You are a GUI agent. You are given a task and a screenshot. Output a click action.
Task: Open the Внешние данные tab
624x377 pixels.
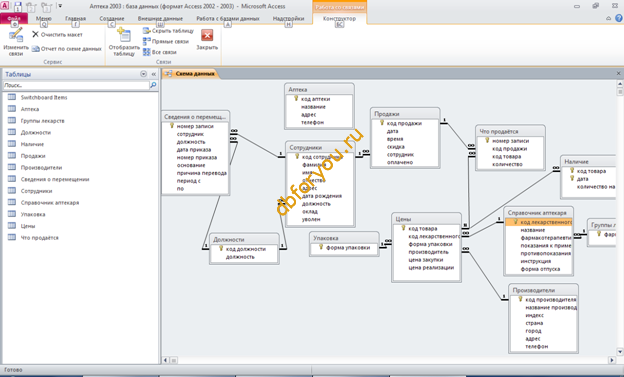click(160, 18)
